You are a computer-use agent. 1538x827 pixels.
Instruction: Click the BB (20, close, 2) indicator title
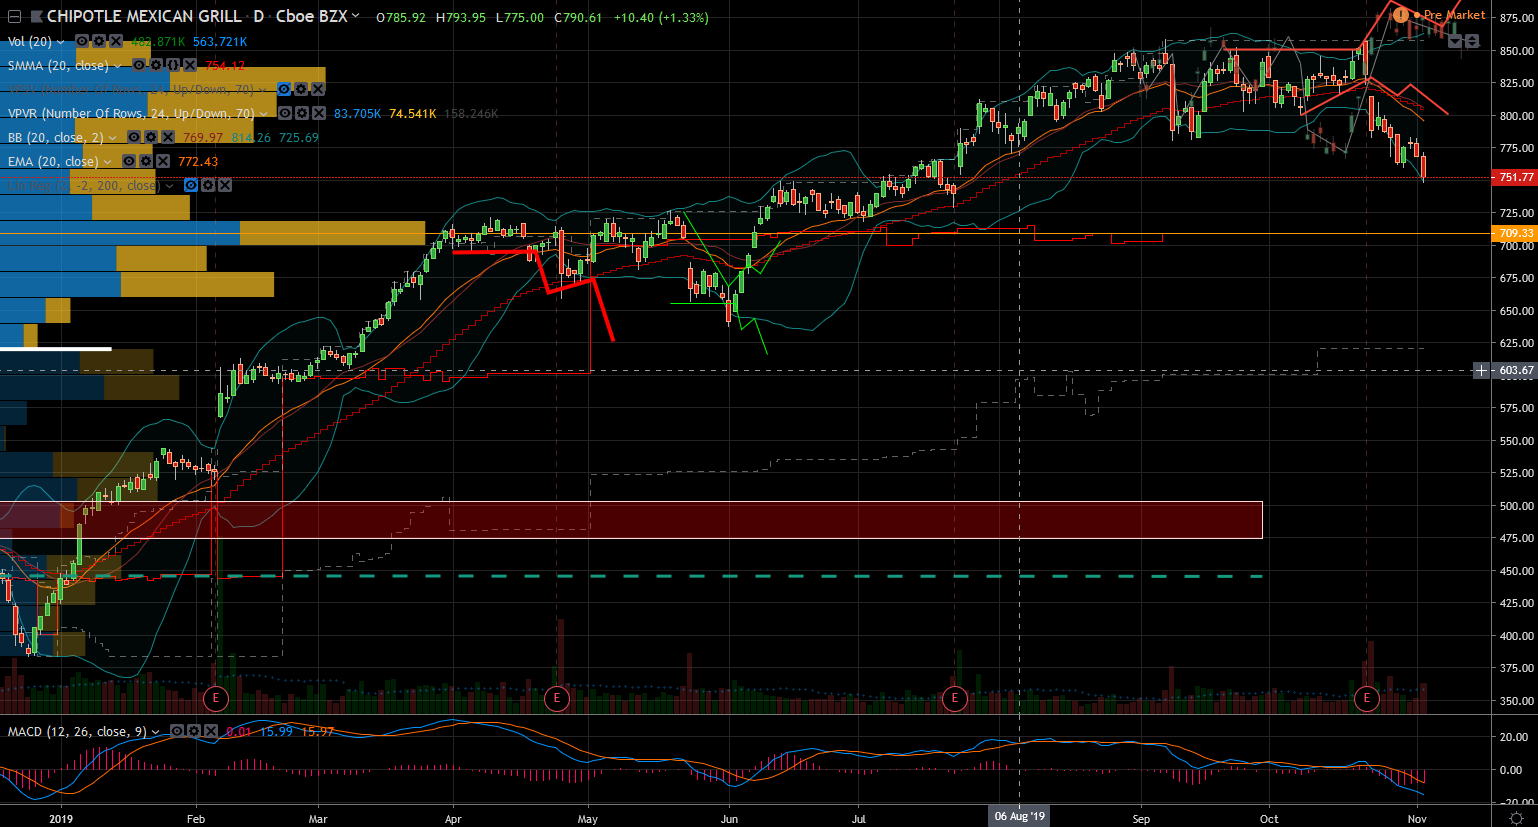click(56, 137)
